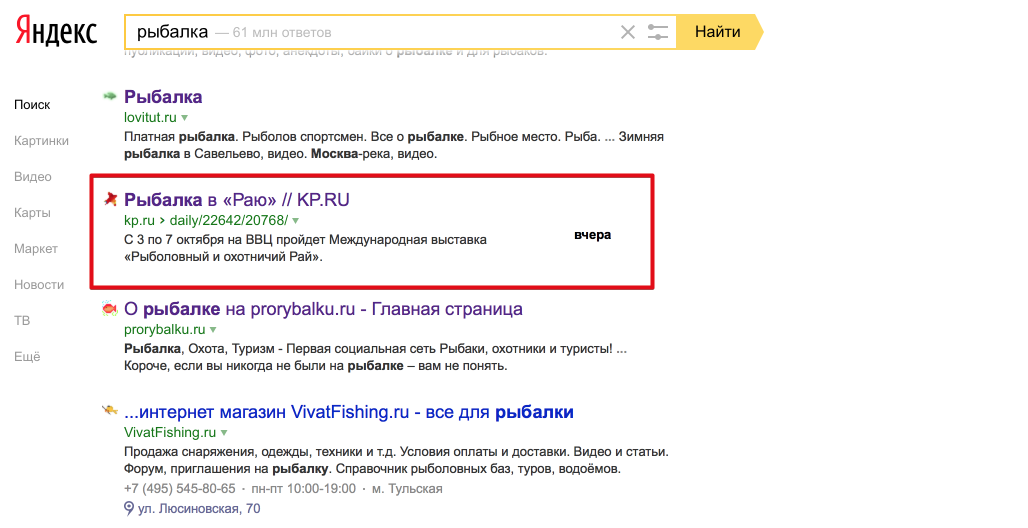The width and height of the screenshot is (1028, 528).
Task: Click the KP.RU red favicon
Action: [x=110, y=199]
